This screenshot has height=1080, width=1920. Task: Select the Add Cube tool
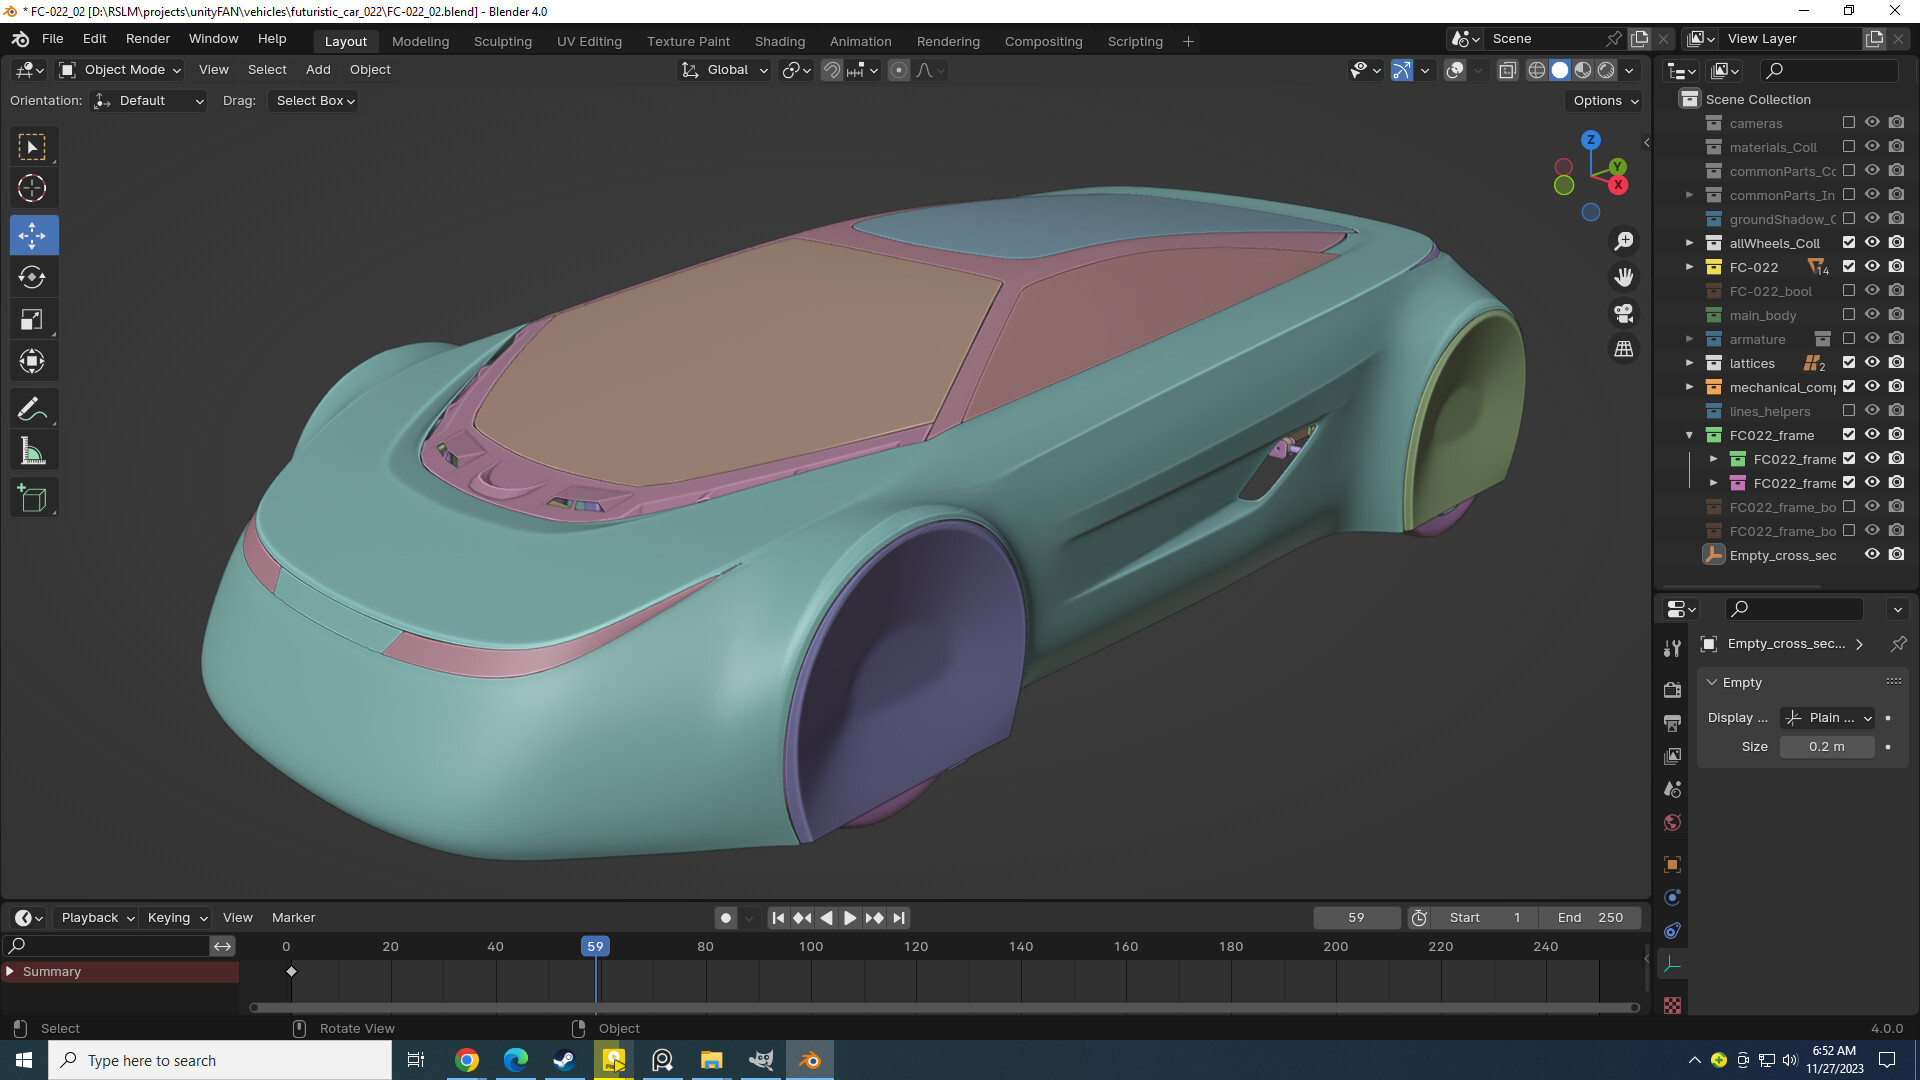[34, 497]
